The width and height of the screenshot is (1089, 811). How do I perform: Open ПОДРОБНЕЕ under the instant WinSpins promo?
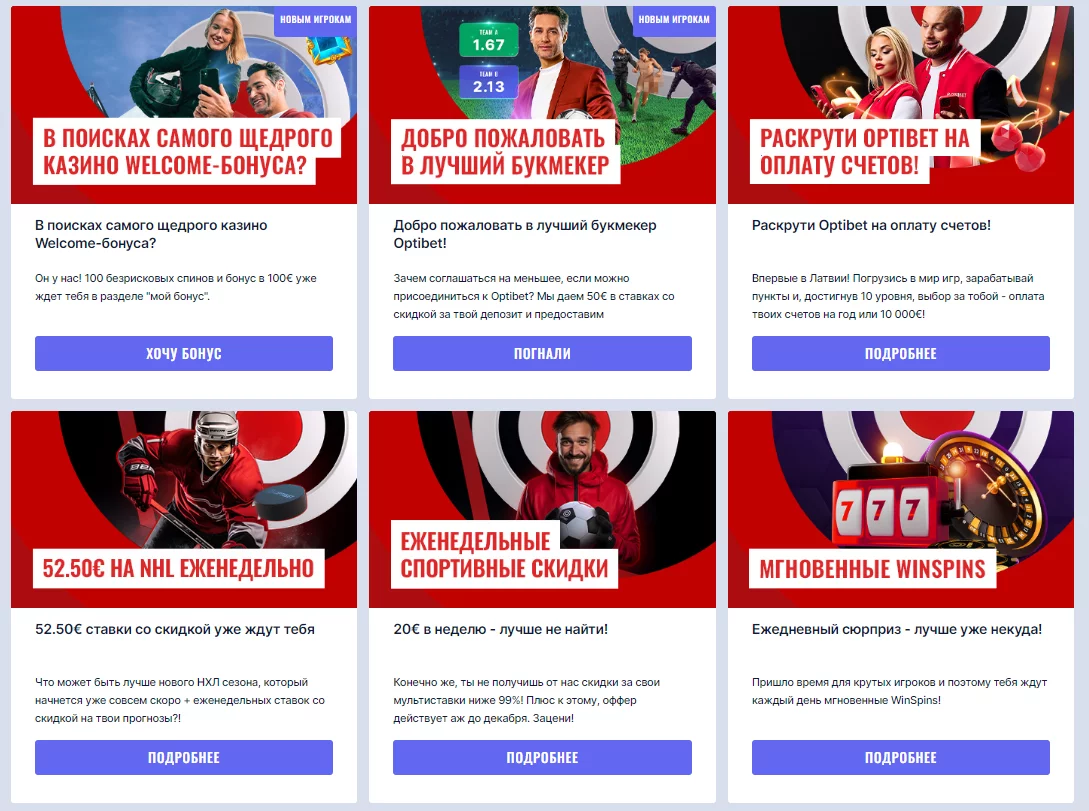click(x=901, y=758)
